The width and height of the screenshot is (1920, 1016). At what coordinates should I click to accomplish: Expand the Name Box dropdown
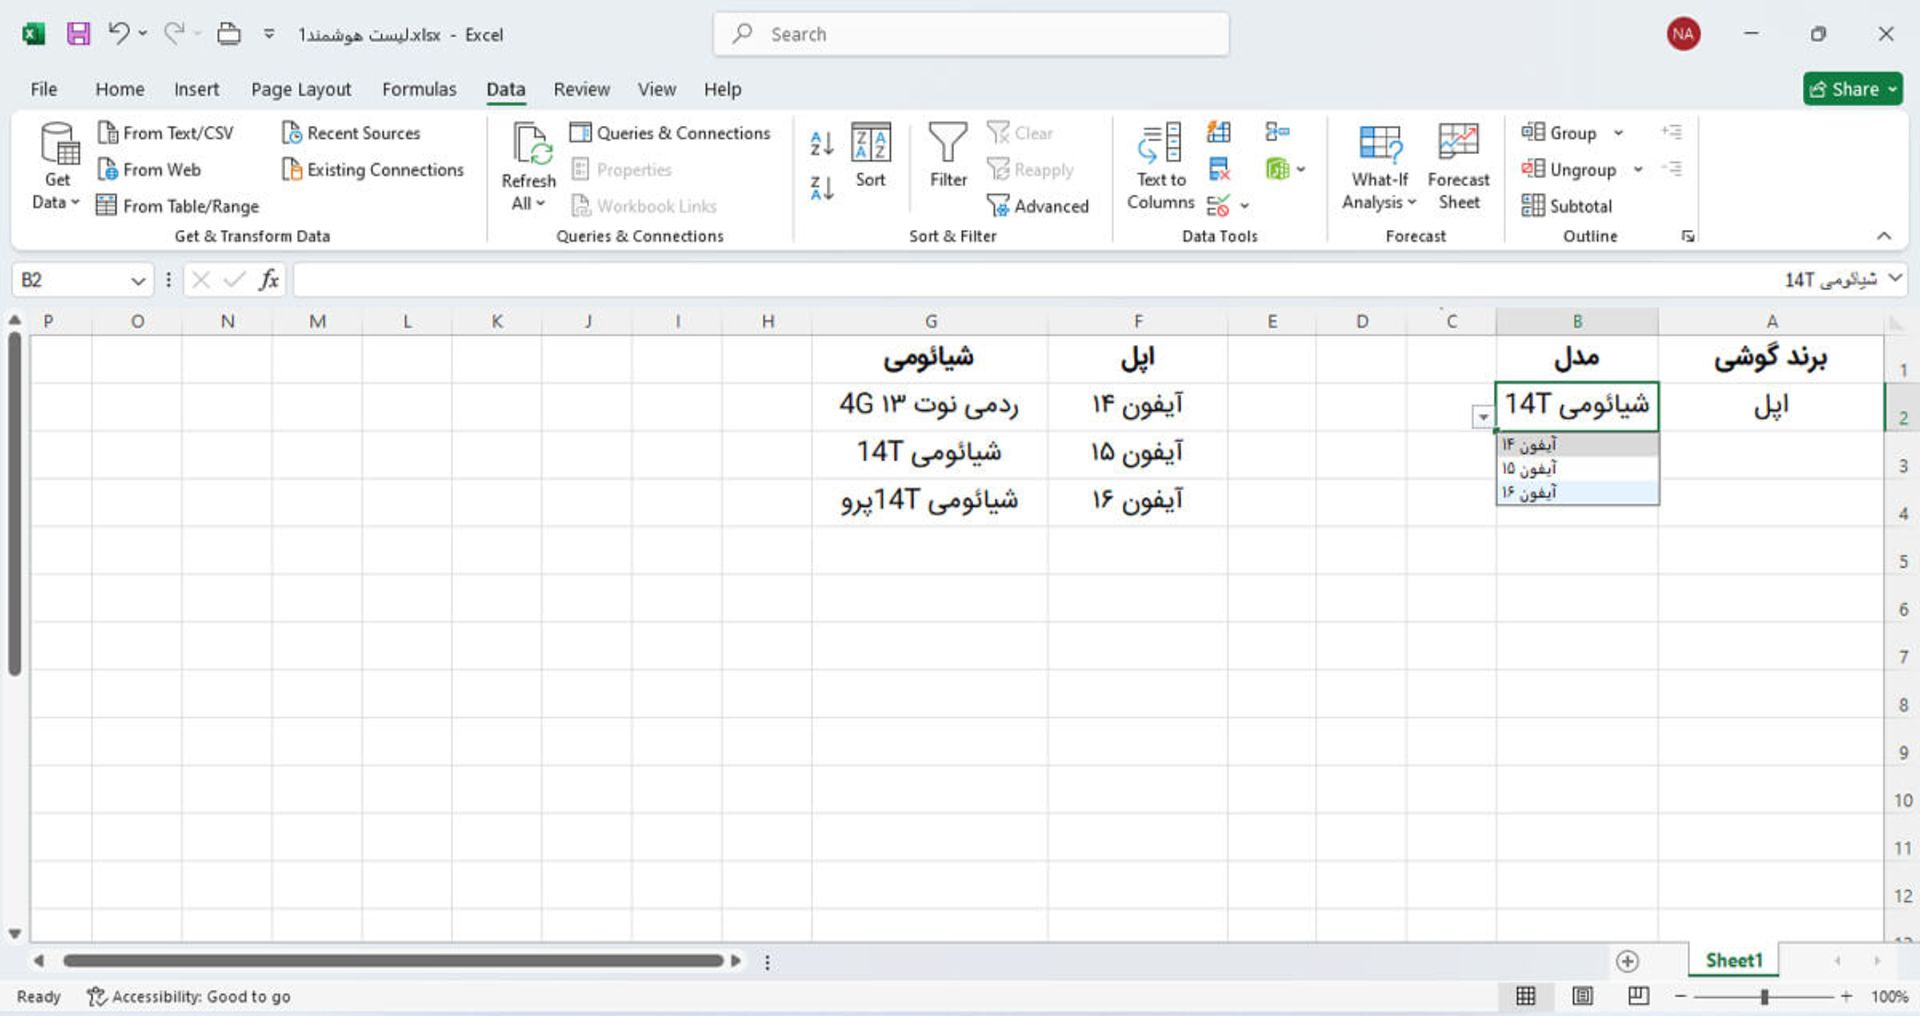[138, 281]
